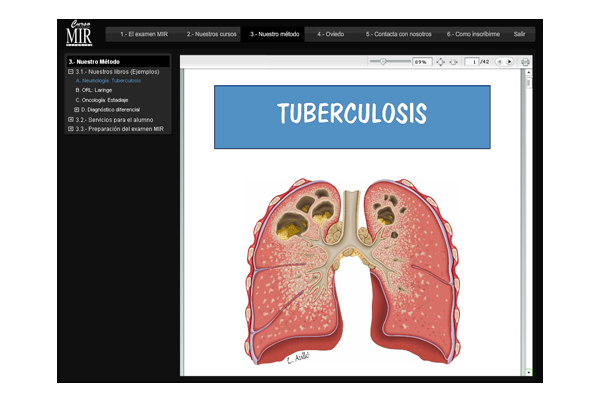The width and height of the screenshot is (600, 400).
Task: Click the page number input field
Action: click(x=472, y=62)
